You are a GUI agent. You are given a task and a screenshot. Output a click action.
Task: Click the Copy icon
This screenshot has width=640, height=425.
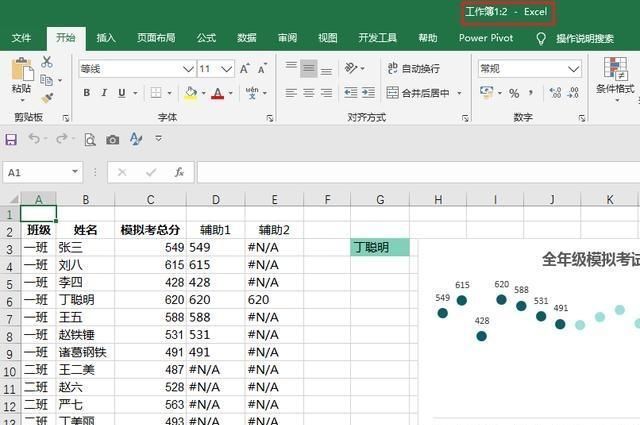pyautogui.click(x=47, y=80)
